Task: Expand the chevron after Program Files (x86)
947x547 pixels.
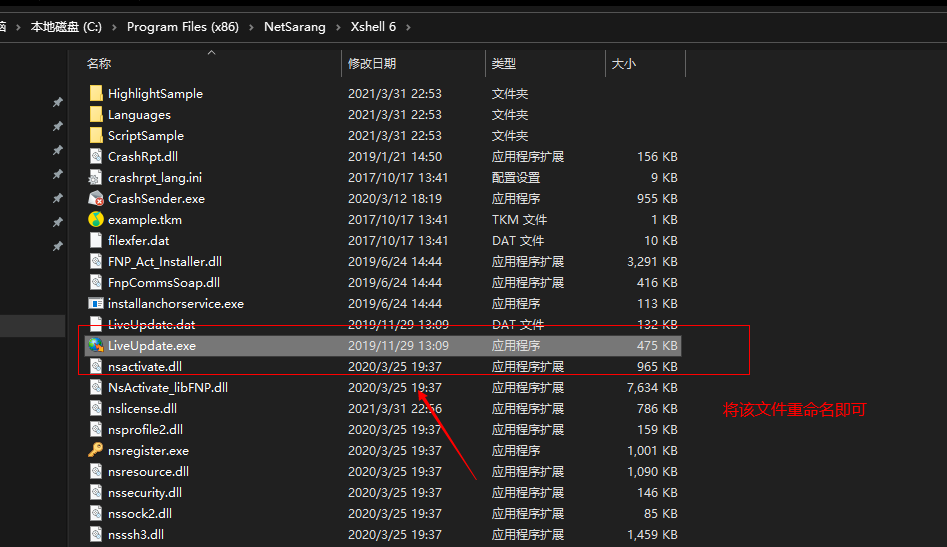Action: [251, 27]
